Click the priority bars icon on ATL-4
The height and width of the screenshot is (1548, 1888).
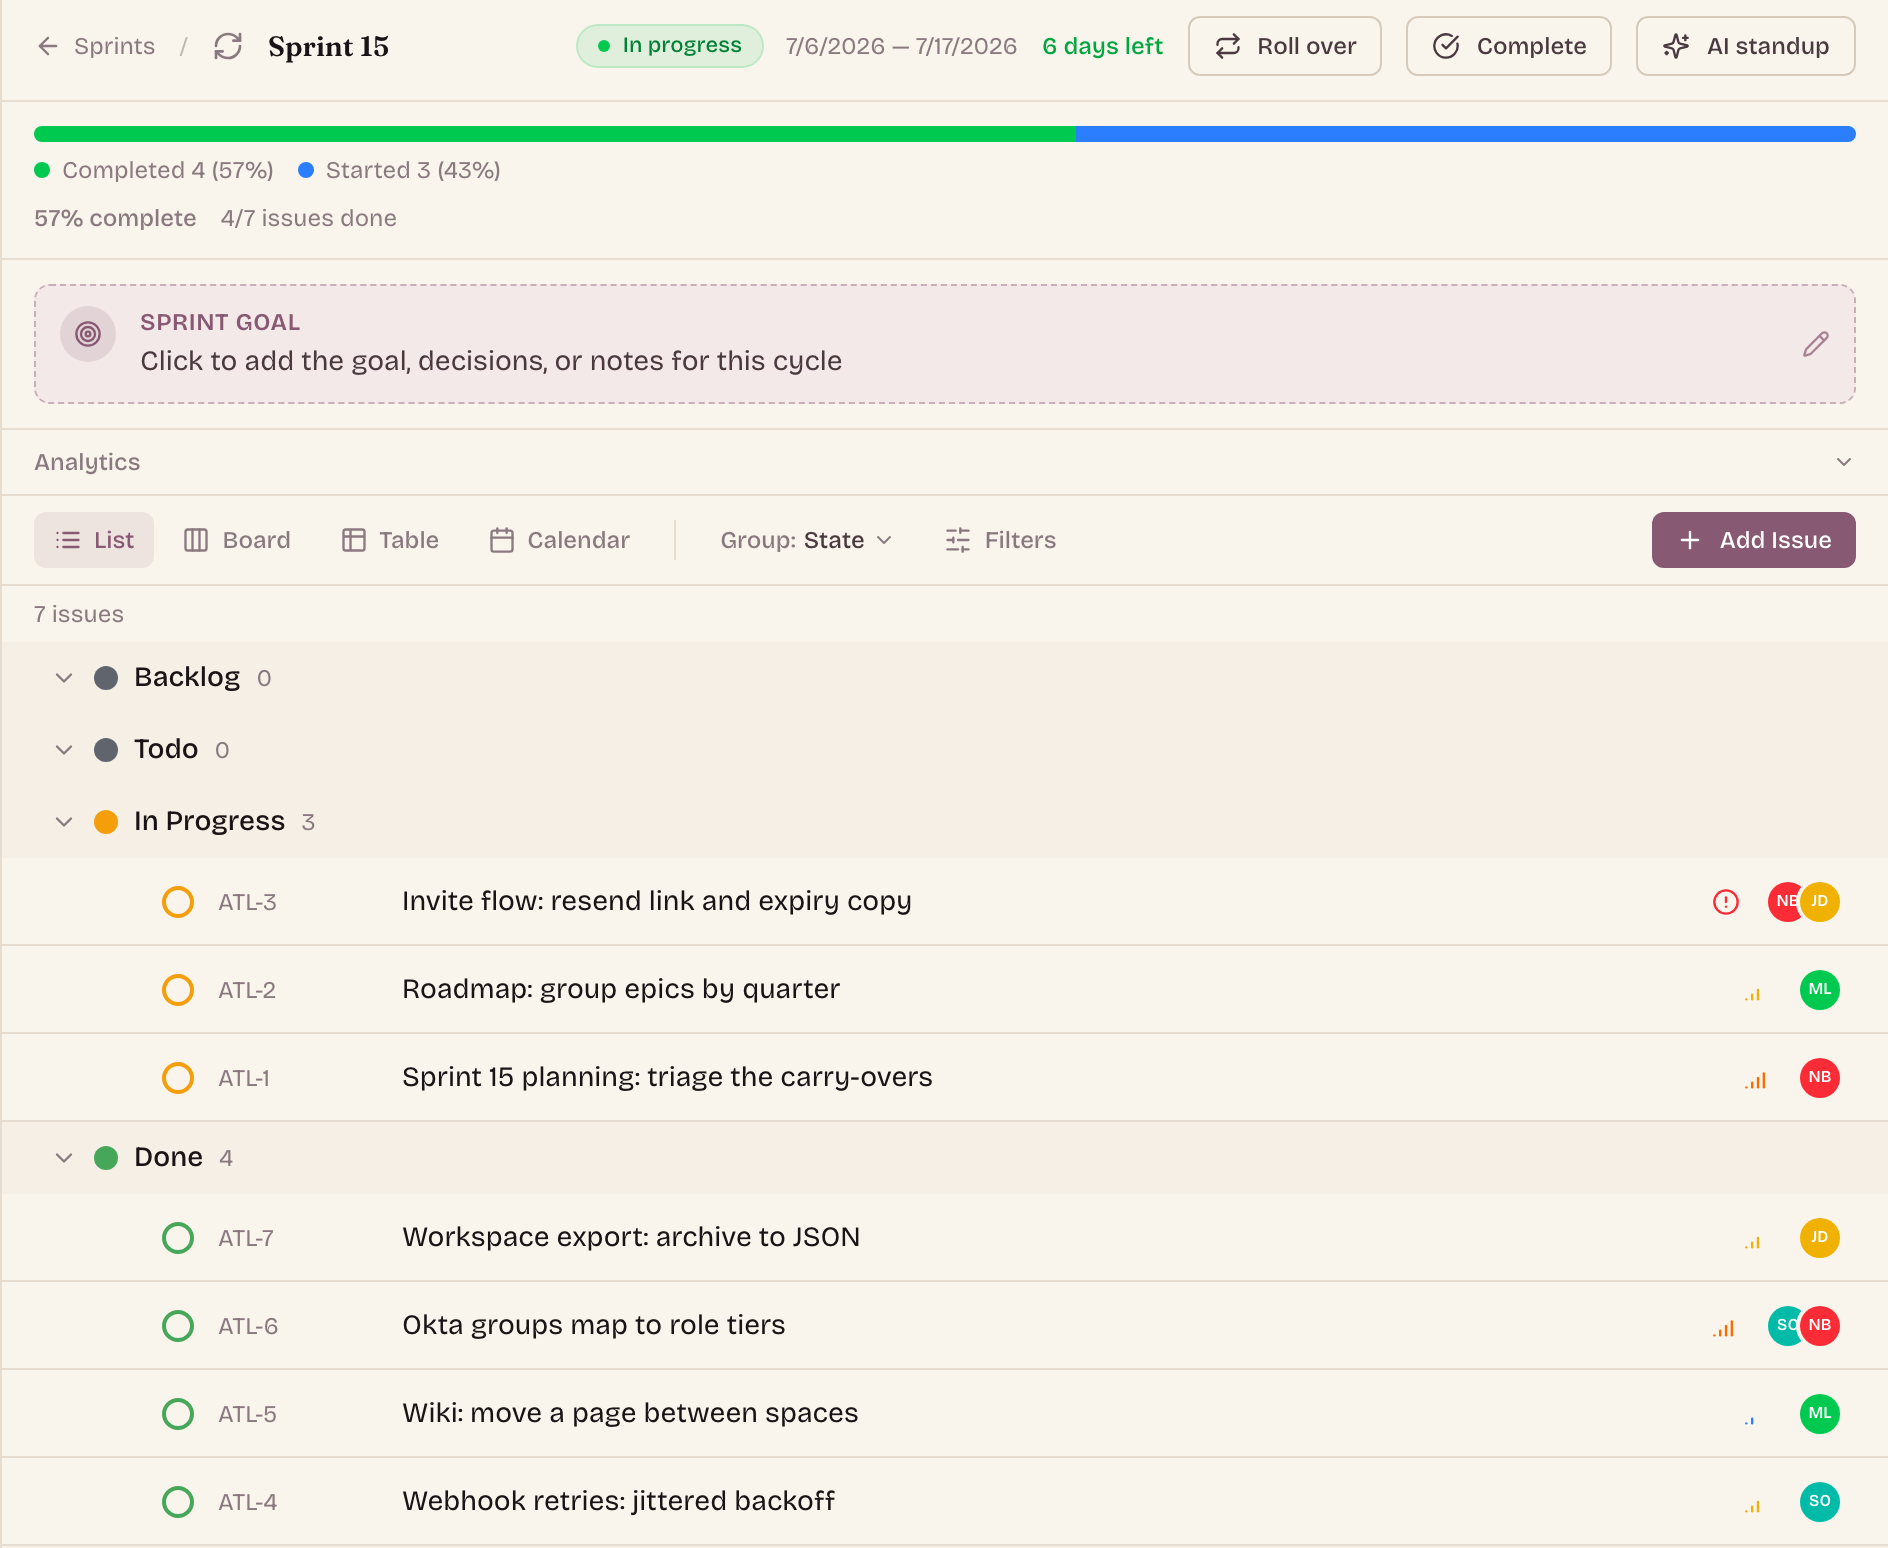click(x=1753, y=1505)
